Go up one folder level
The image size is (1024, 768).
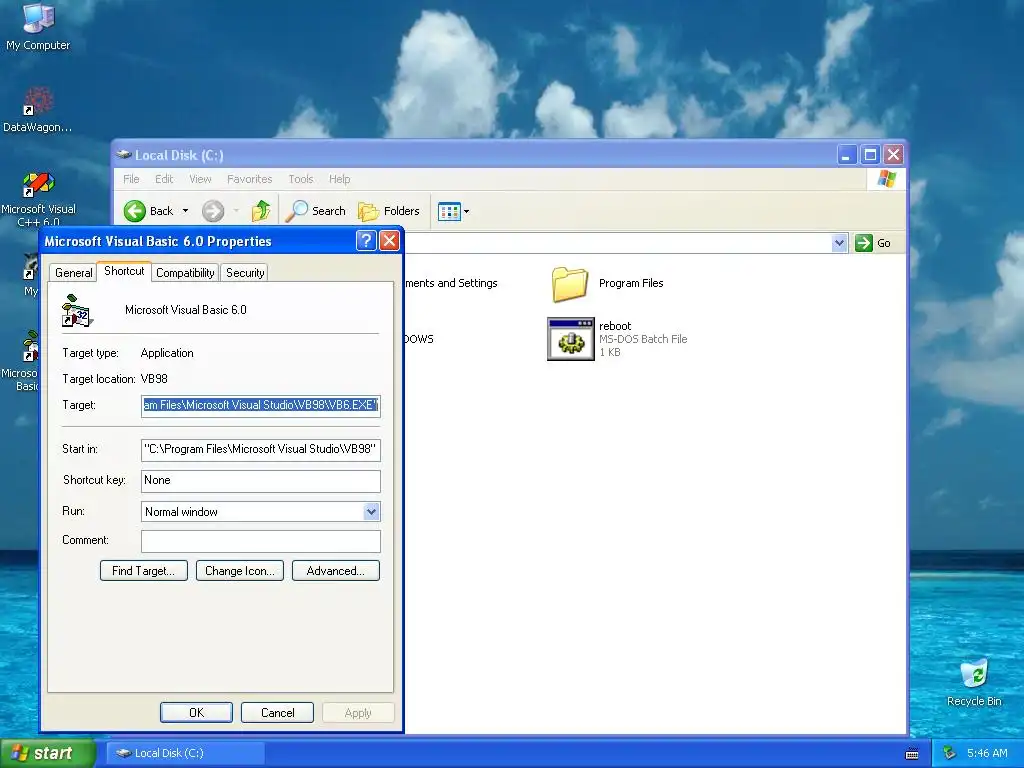[261, 211]
